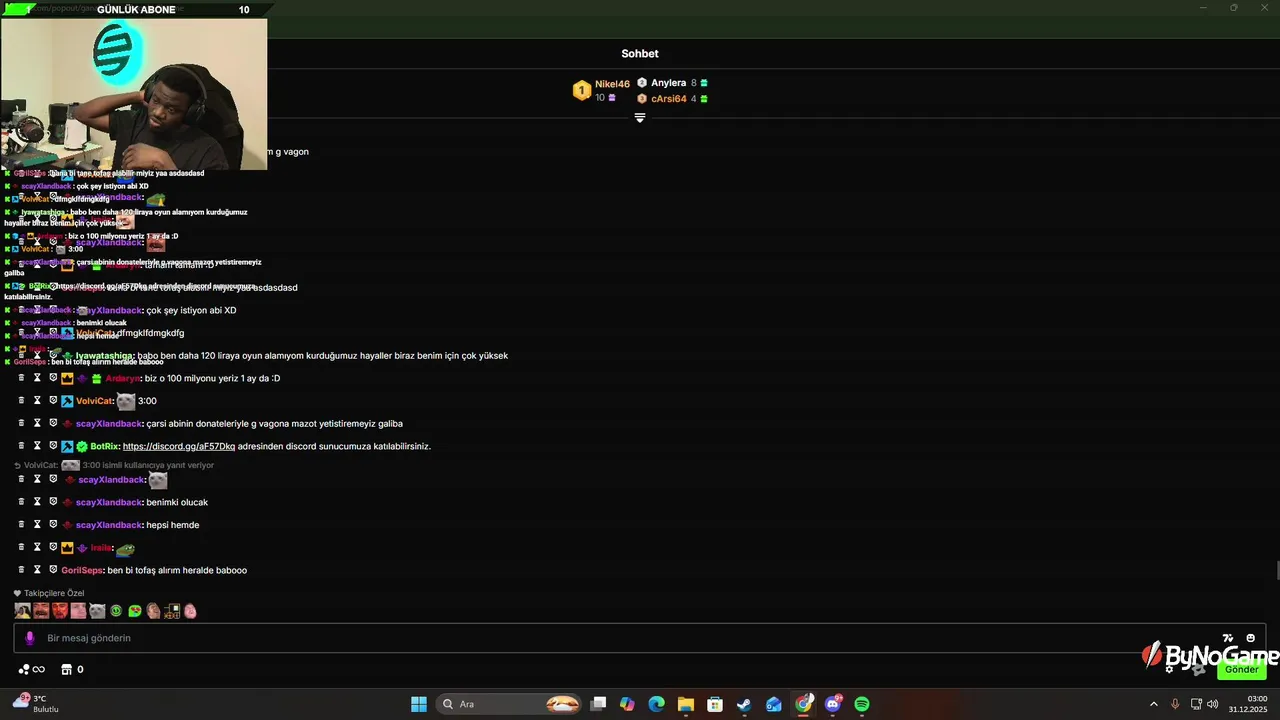
Task: Open Steam from the taskbar
Action: pos(744,704)
